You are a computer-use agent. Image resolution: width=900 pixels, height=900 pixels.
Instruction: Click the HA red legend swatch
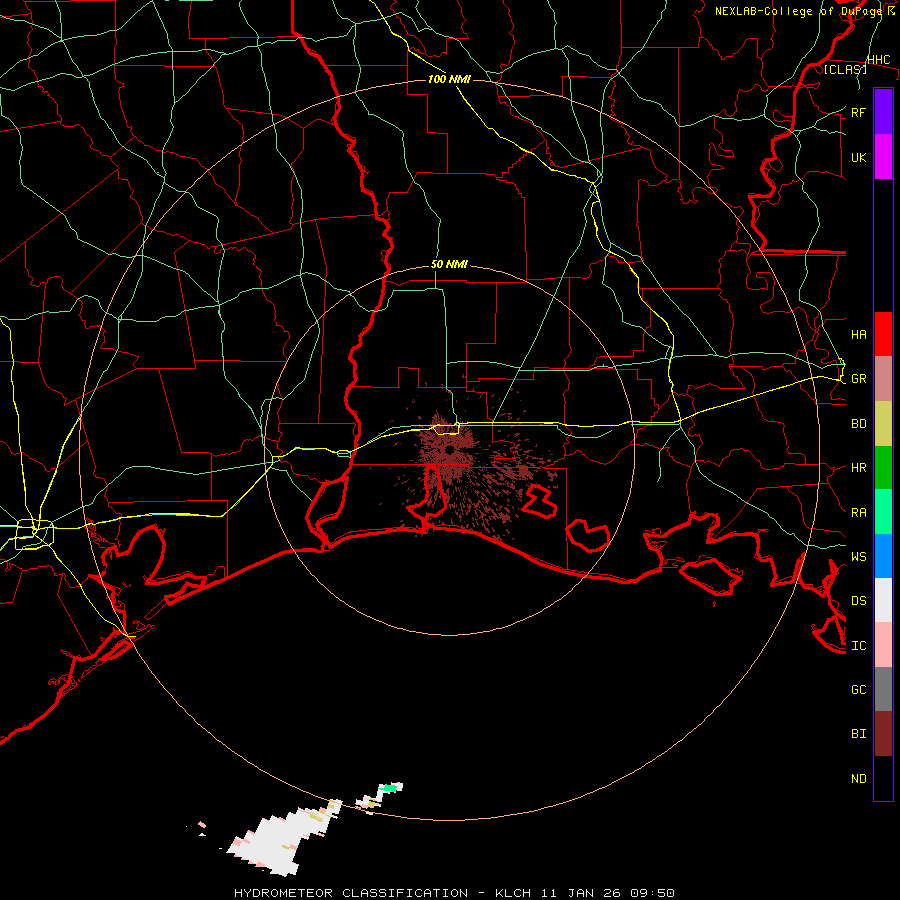point(883,334)
